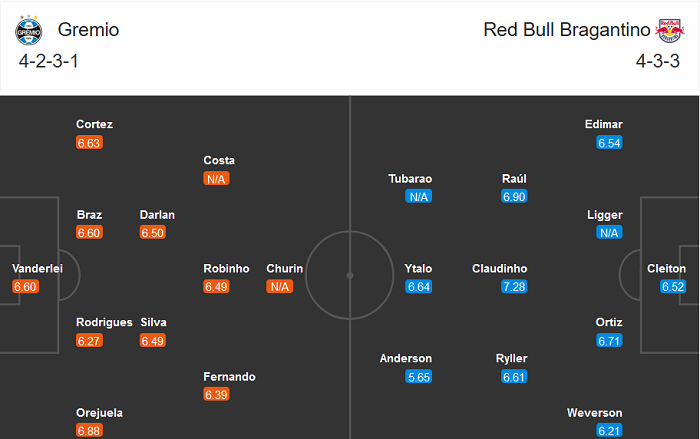Click Churin's N/A rating badge

pyautogui.click(x=280, y=287)
